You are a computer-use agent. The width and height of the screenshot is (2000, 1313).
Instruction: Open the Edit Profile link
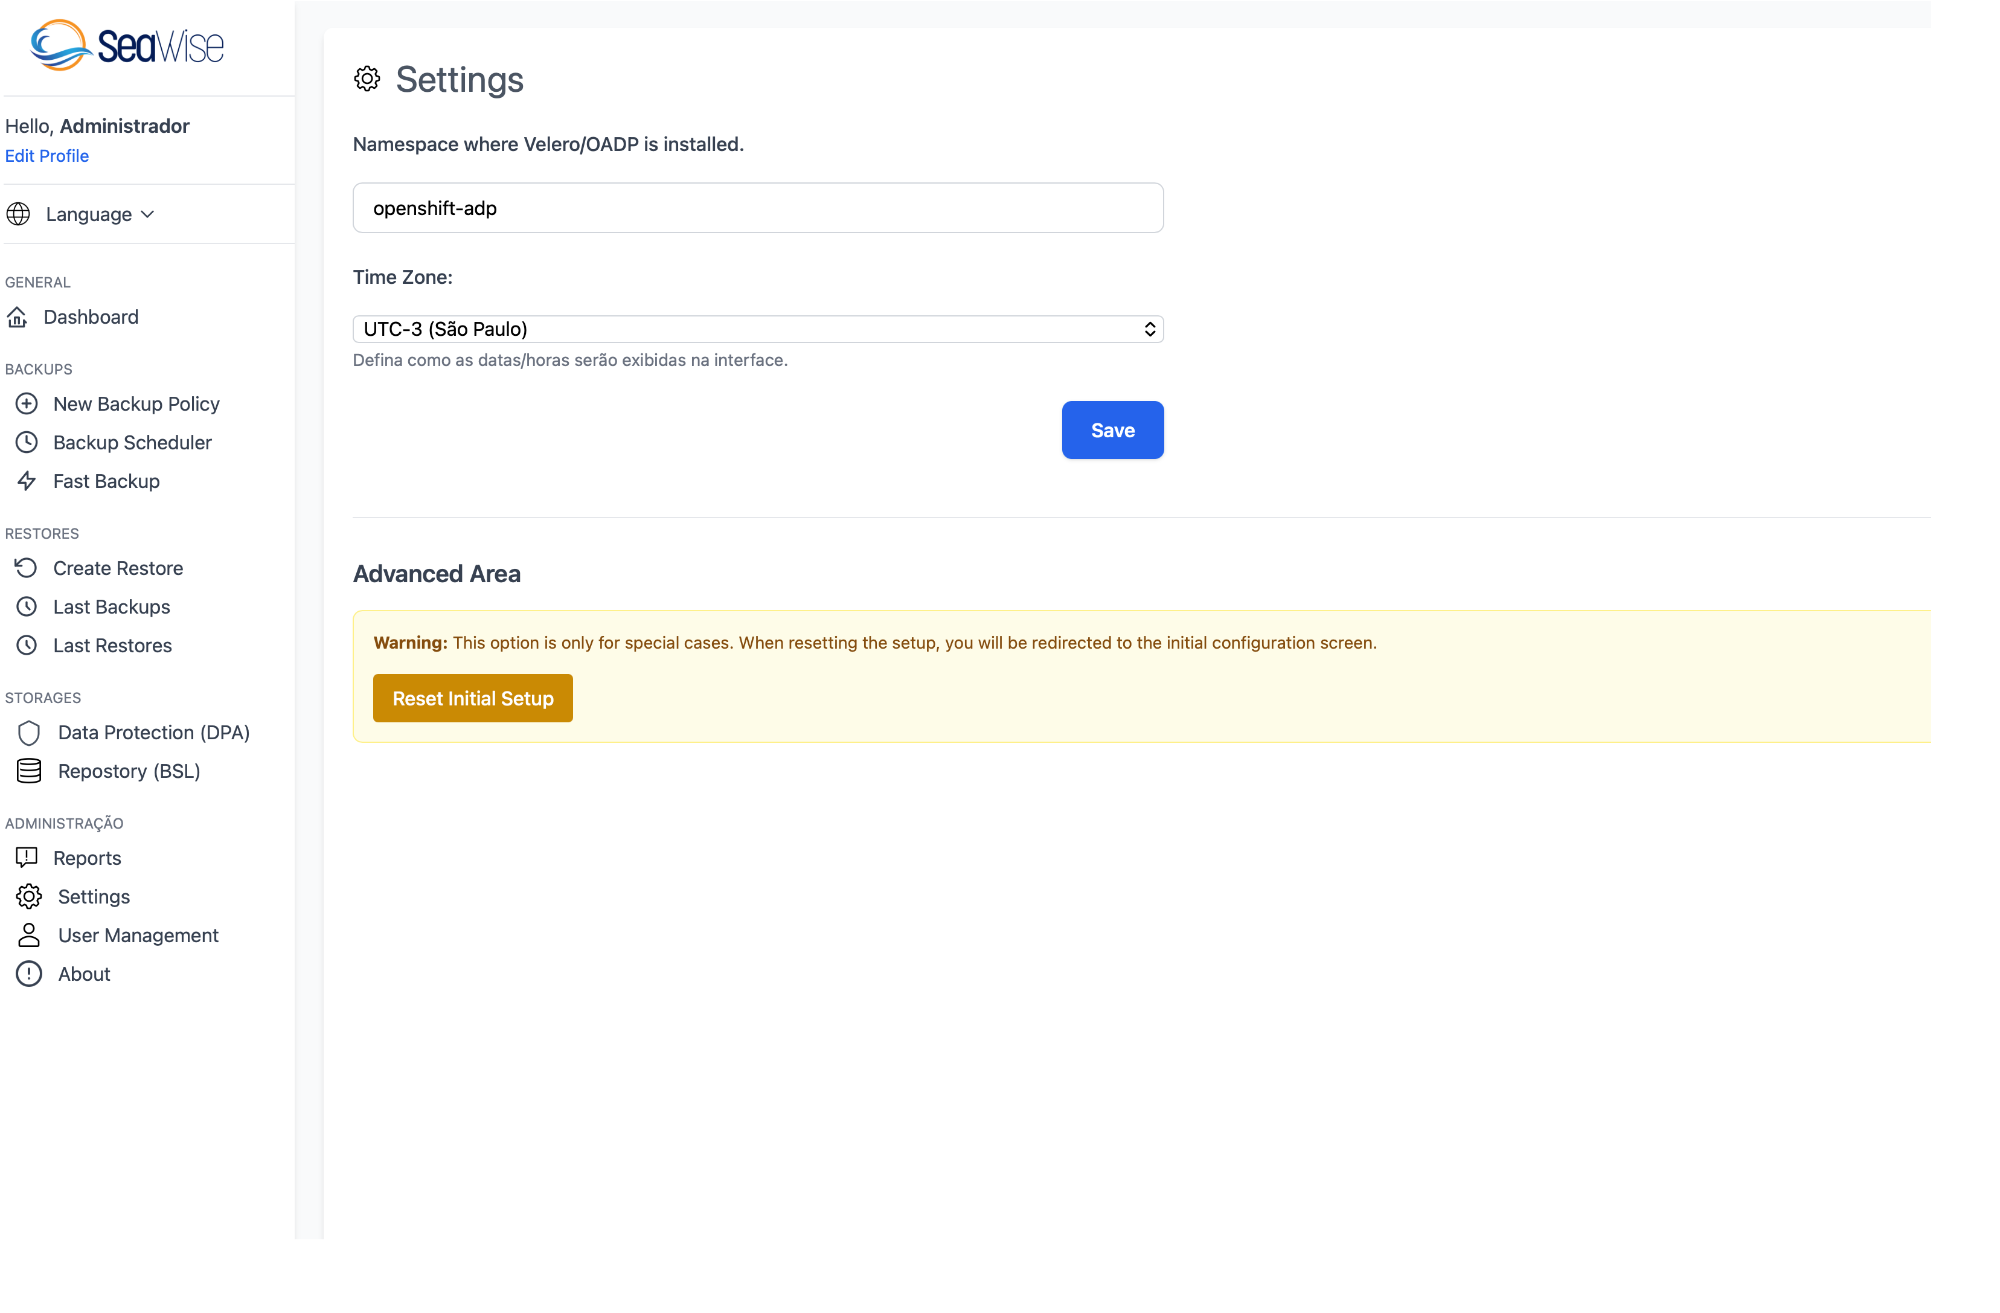click(47, 156)
